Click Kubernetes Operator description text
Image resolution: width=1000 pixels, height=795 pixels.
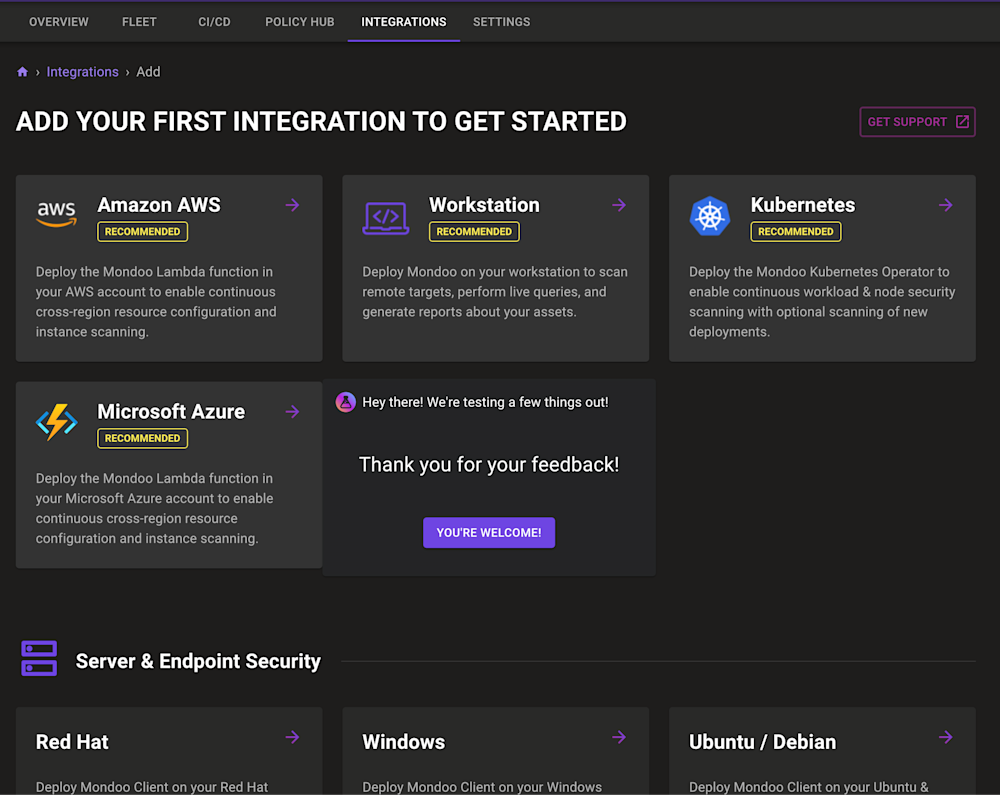(x=822, y=302)
